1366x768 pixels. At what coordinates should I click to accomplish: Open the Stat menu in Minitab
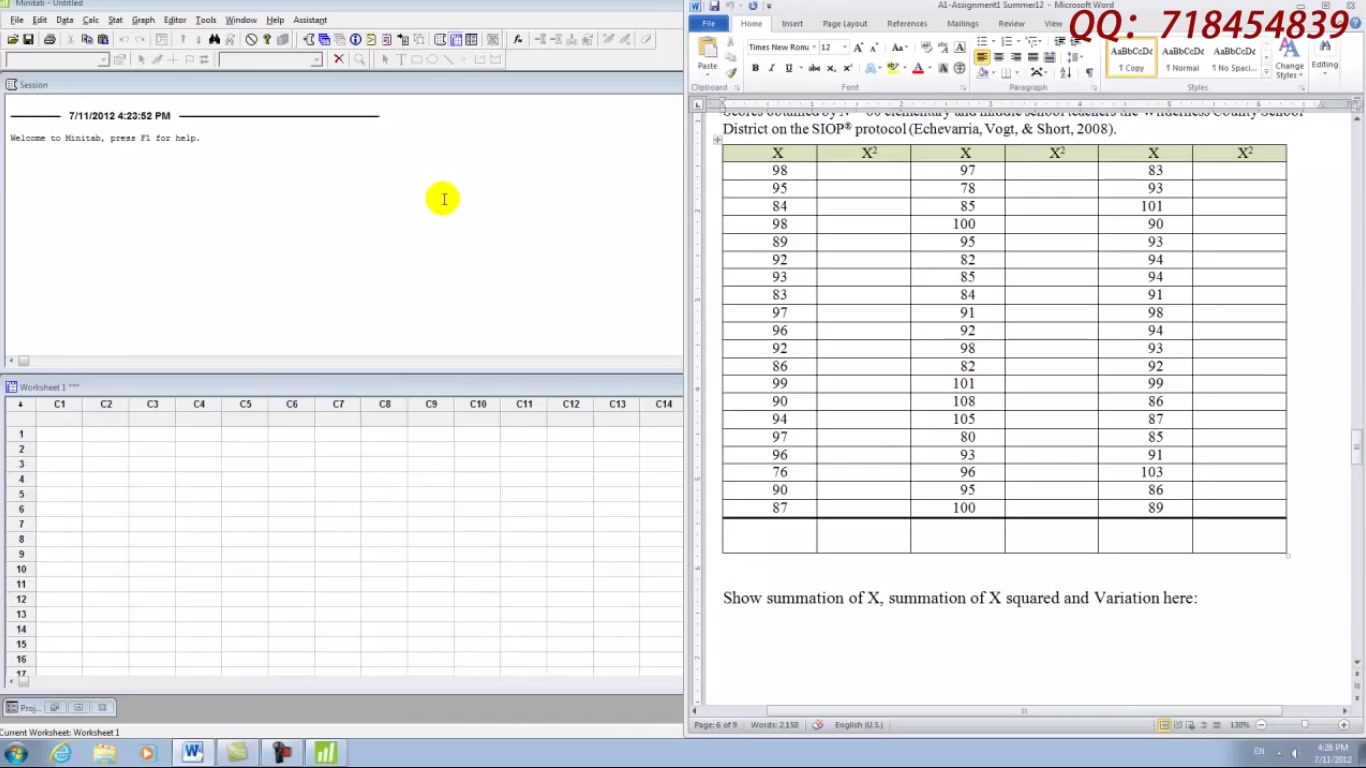pos(115,19)
